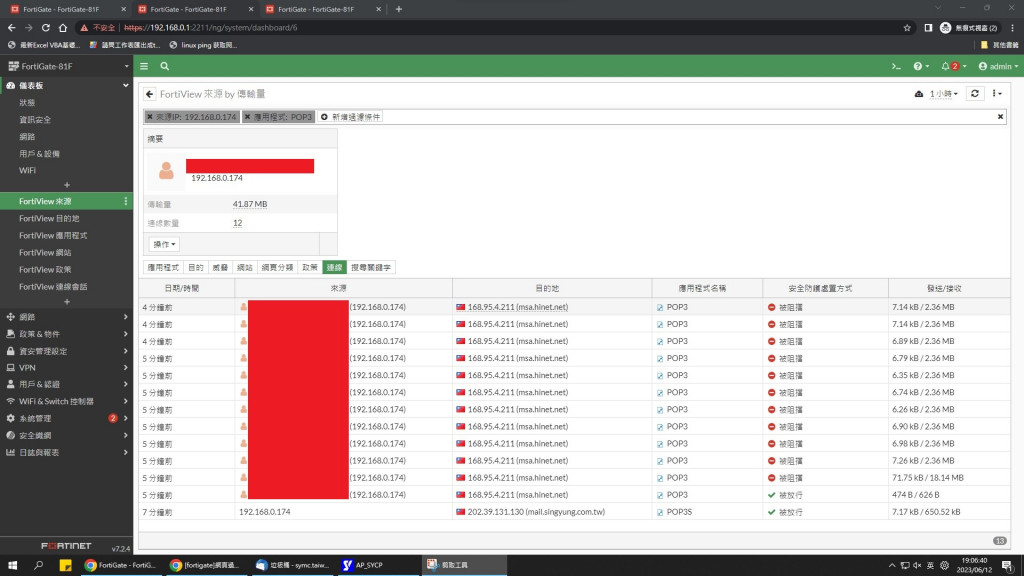Expand the 網路 sidebar menu
The width and height of the screenshot is (1024, 576).
click(x=67, y=317)
